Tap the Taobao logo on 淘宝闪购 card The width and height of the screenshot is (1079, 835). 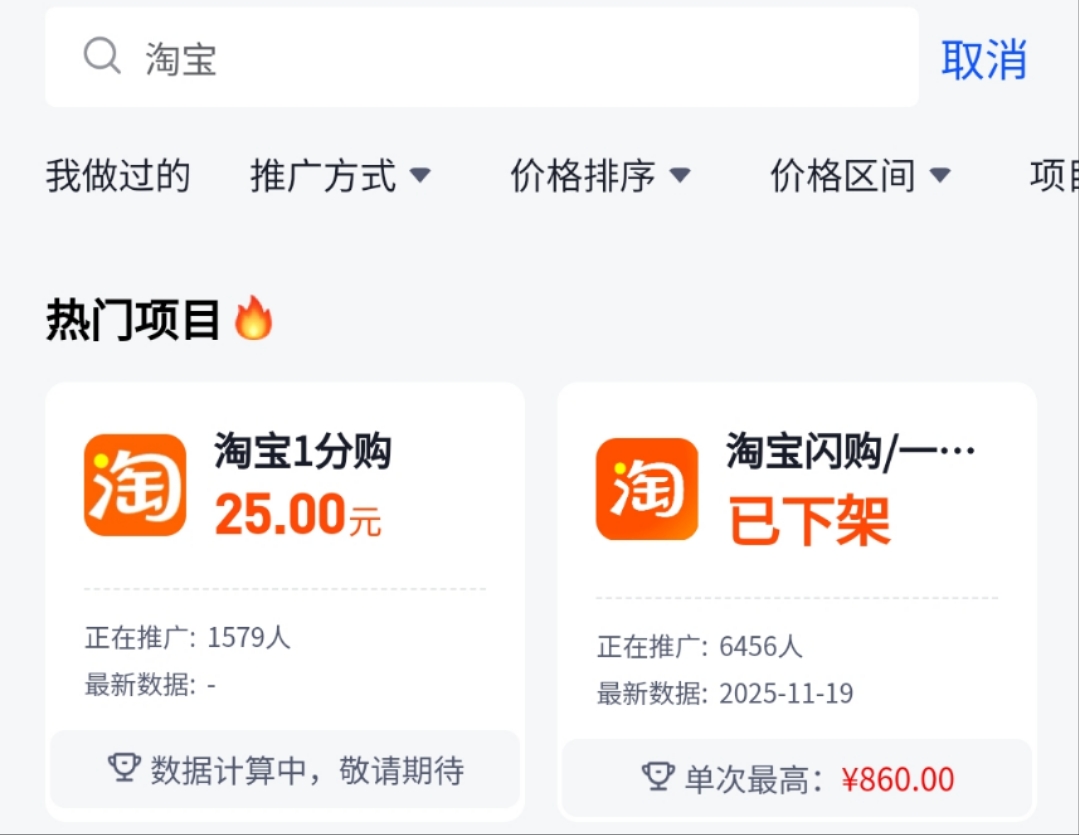pyautogui.click(x=647, y=490)
